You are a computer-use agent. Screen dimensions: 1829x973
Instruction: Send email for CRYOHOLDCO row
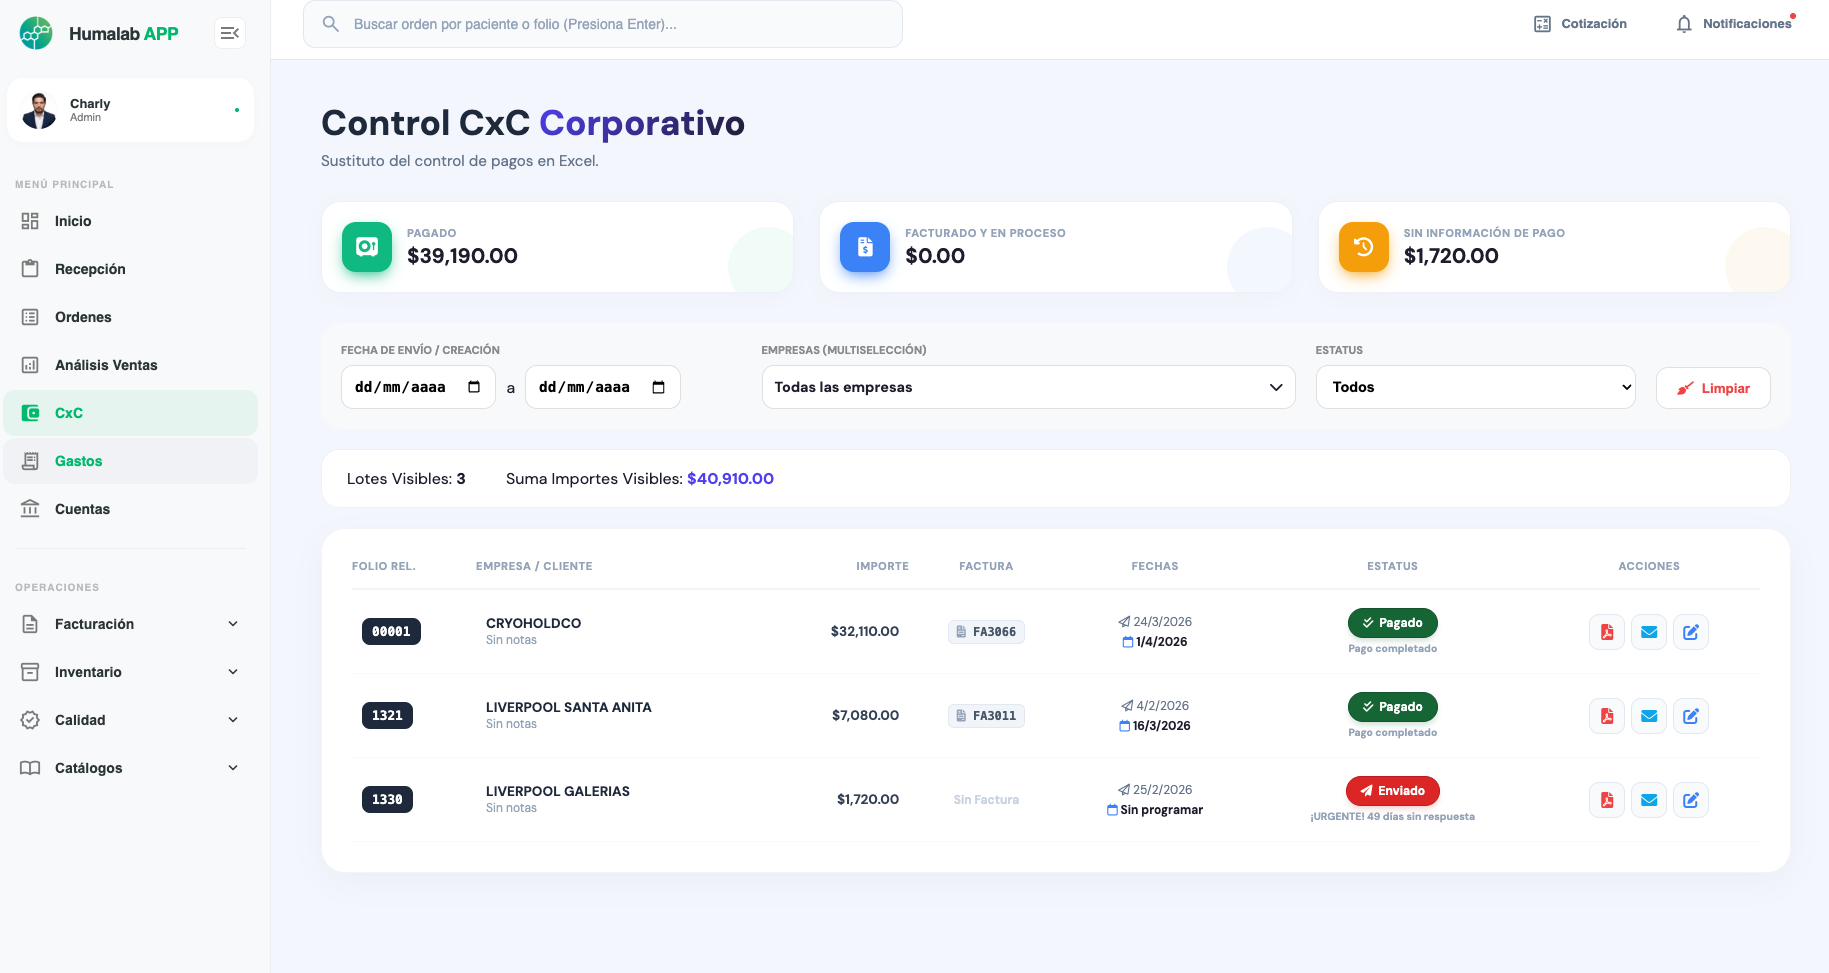pyautogui.click(x=1649, y=632)
